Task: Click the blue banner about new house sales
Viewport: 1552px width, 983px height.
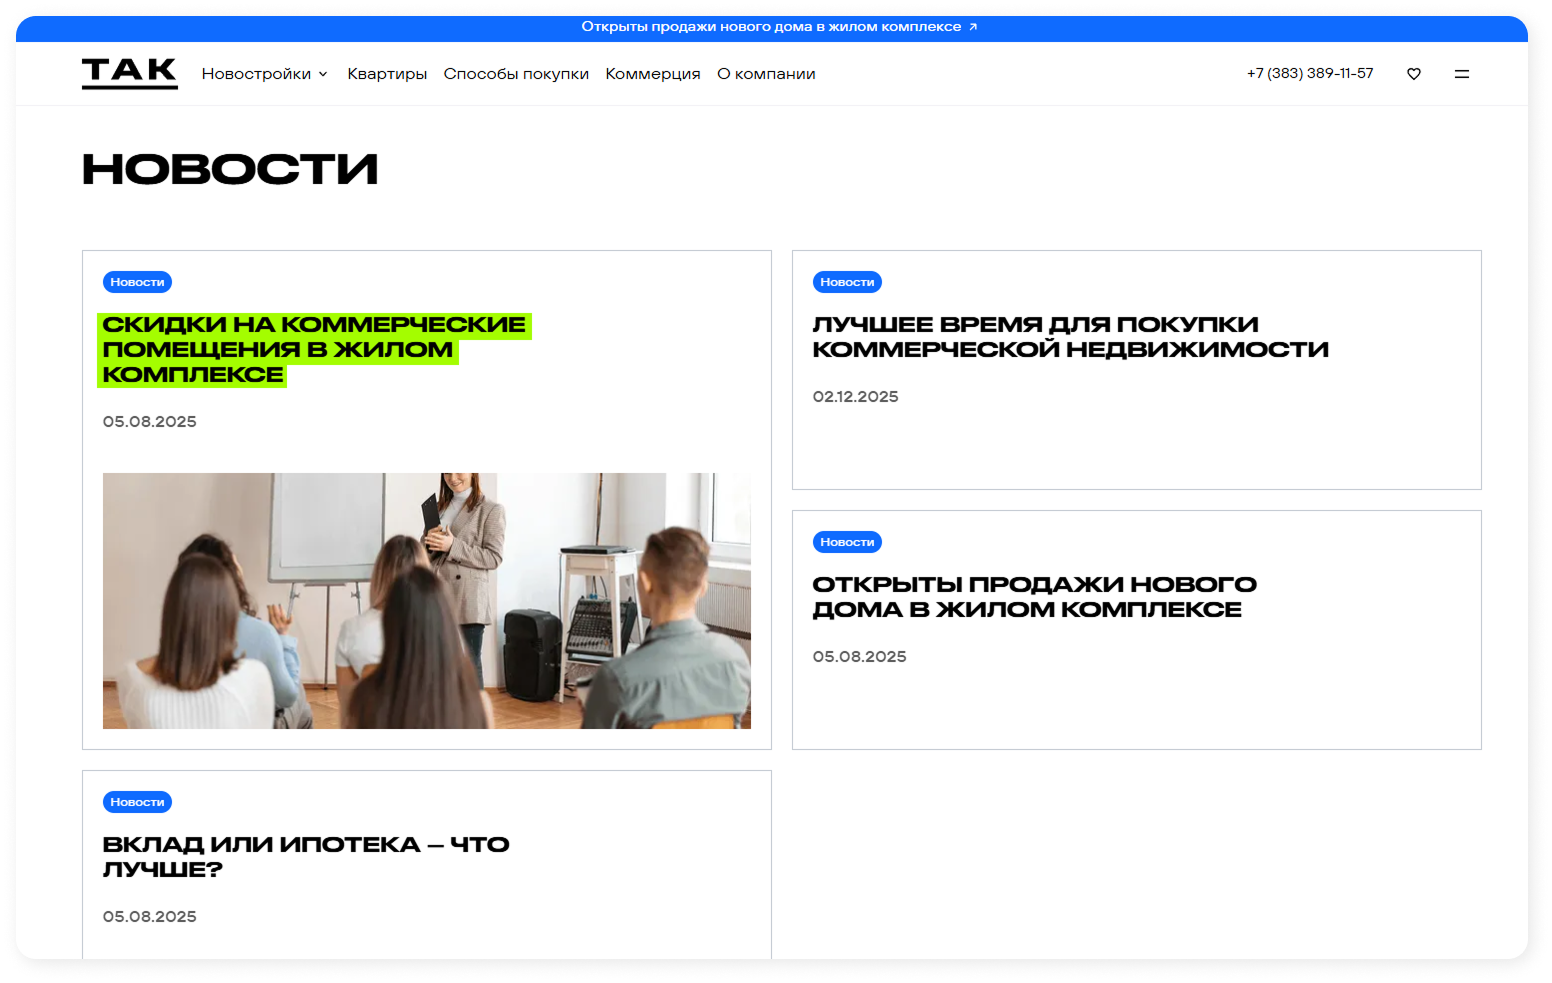Action: [x=770, y=27]
